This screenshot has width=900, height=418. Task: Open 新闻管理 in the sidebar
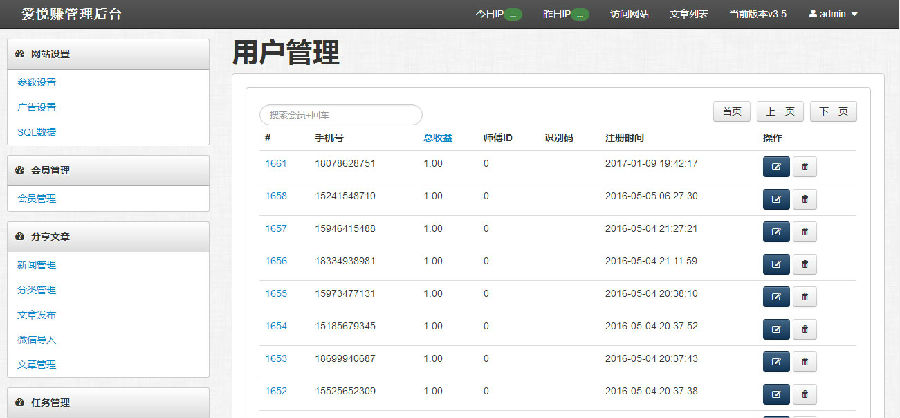pos(37,265)
